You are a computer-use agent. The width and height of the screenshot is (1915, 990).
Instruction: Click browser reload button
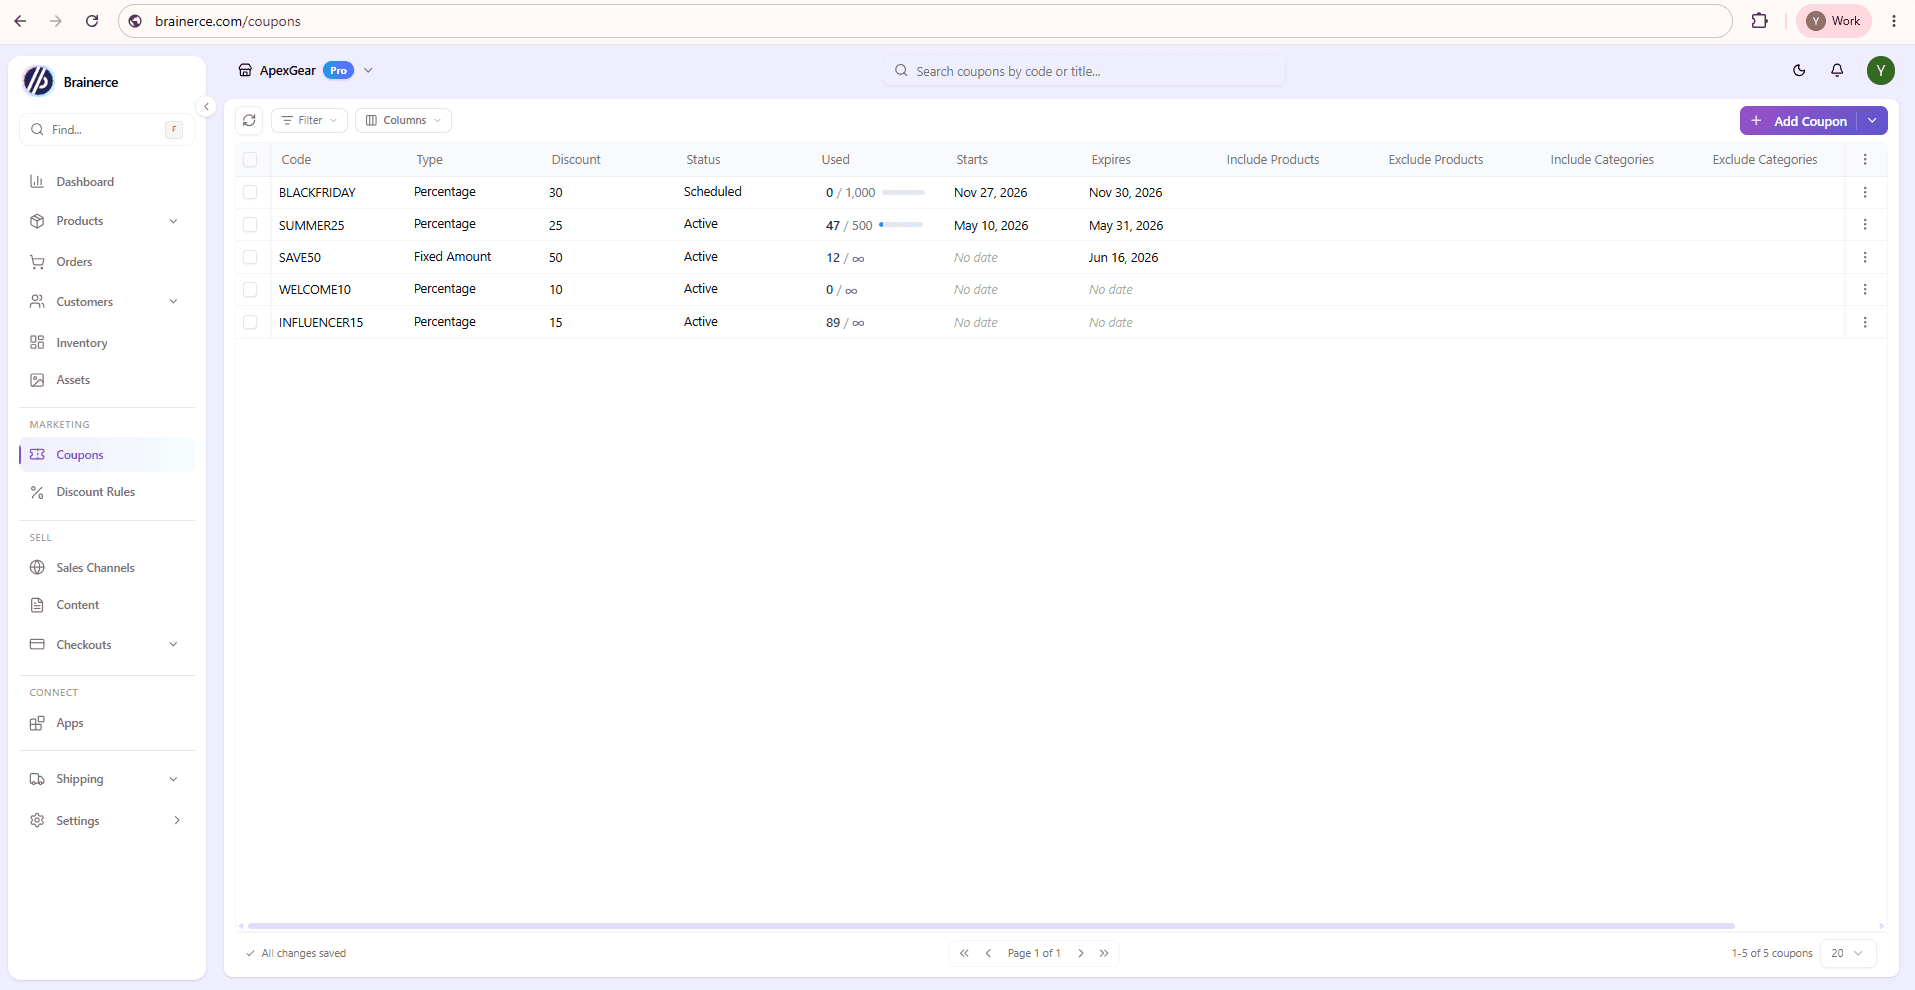tap(92, 21)
